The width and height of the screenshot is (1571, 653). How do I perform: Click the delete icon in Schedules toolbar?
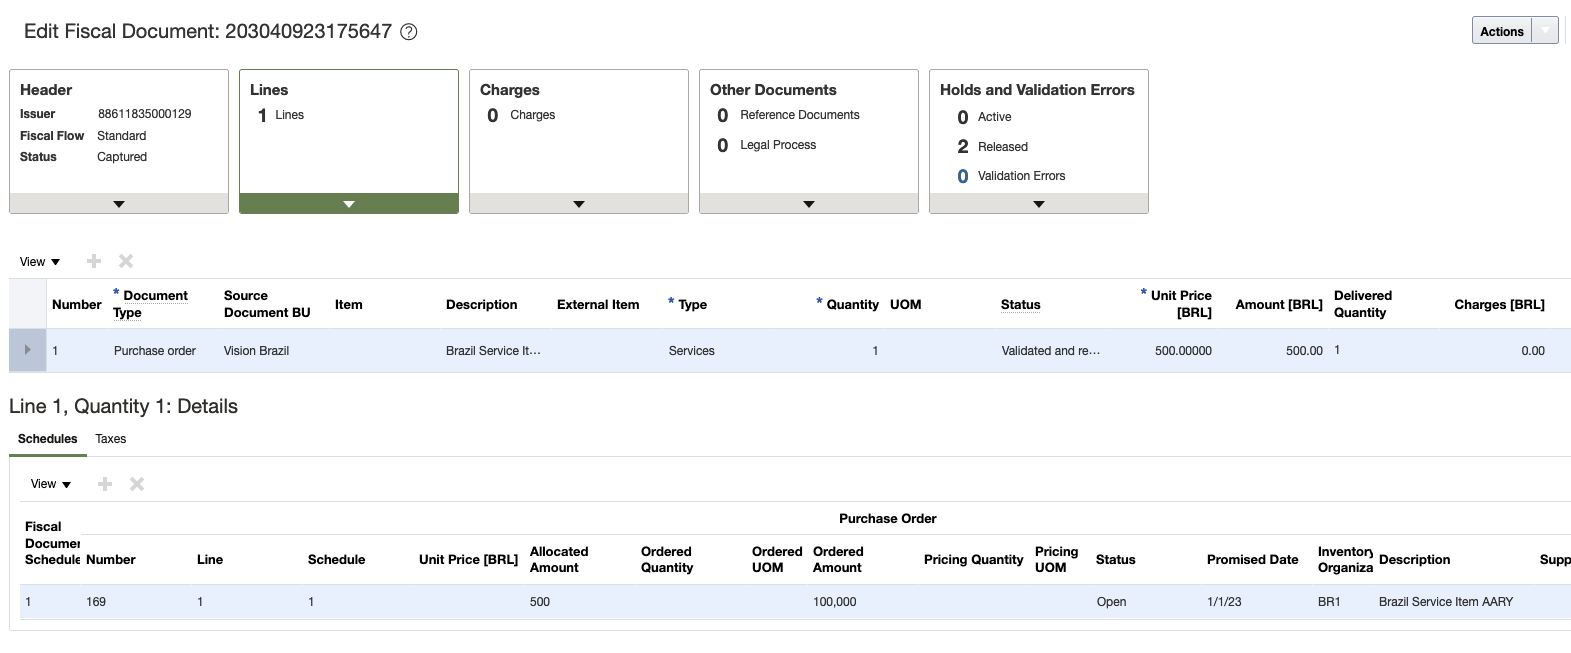pos(137,484)
